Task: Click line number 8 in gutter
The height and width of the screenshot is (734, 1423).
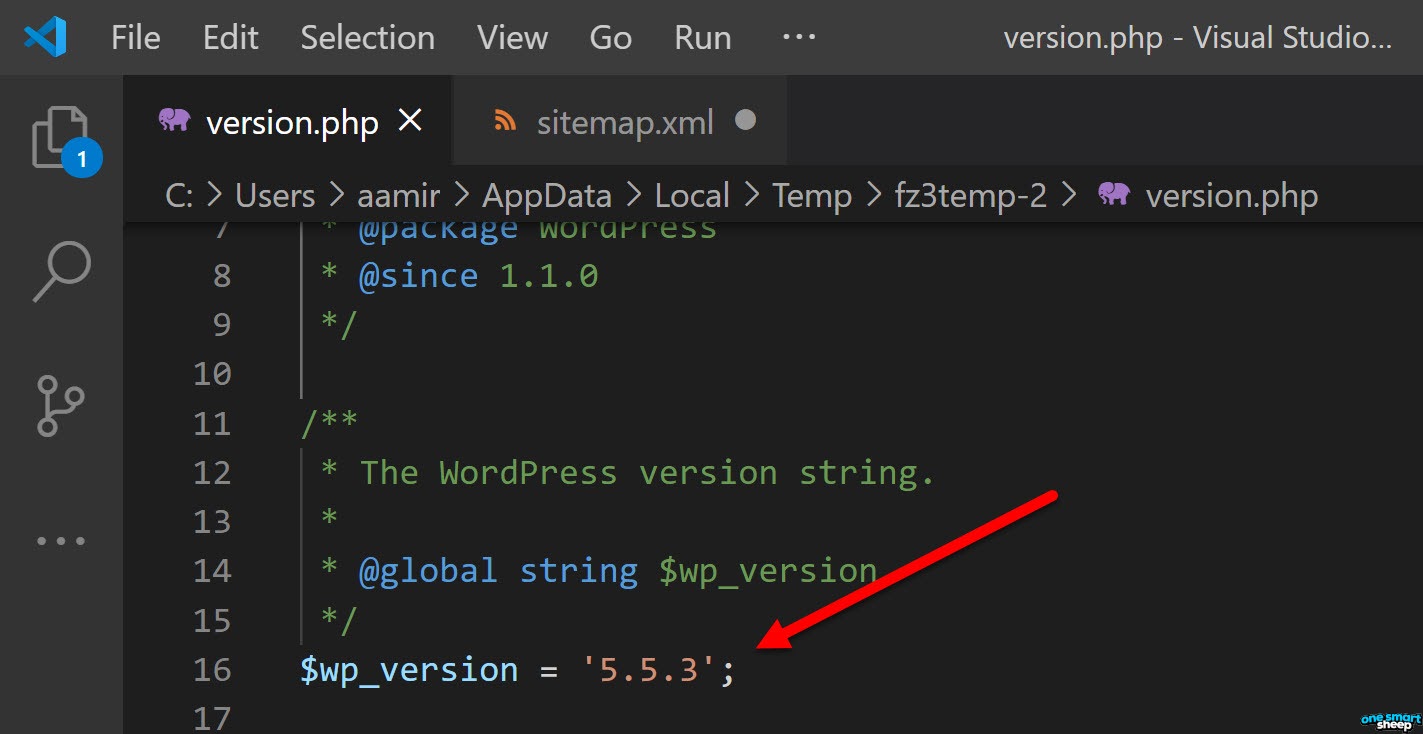Action: click(x=222, y=275)
